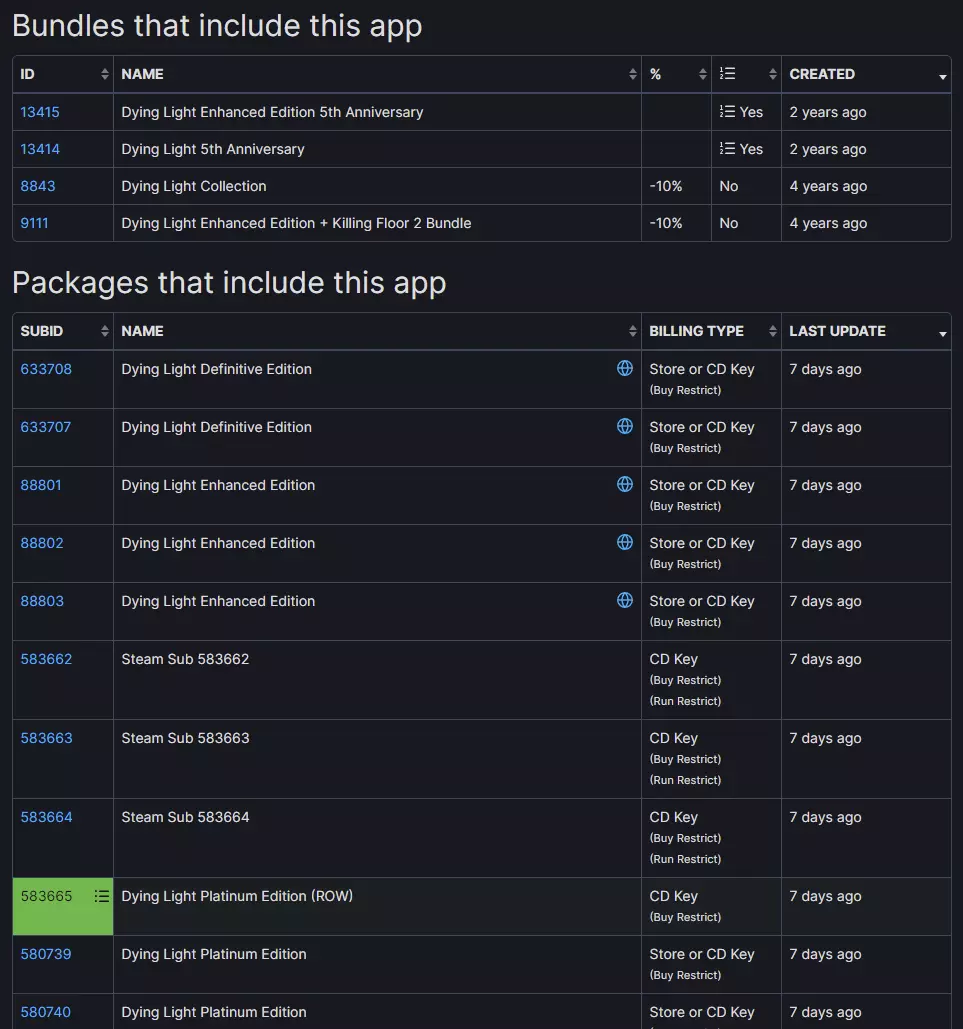Sort packages by LAST UPDATE column
The image size is (963, 1029).
(866, 331)
